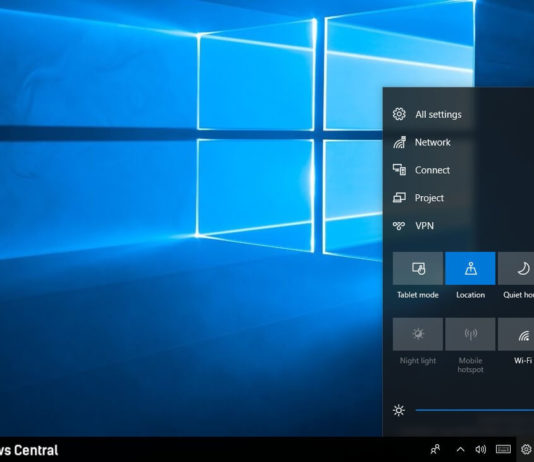Click the All settings gear icon
Screen dimensions: 534x462
[399, 114]
